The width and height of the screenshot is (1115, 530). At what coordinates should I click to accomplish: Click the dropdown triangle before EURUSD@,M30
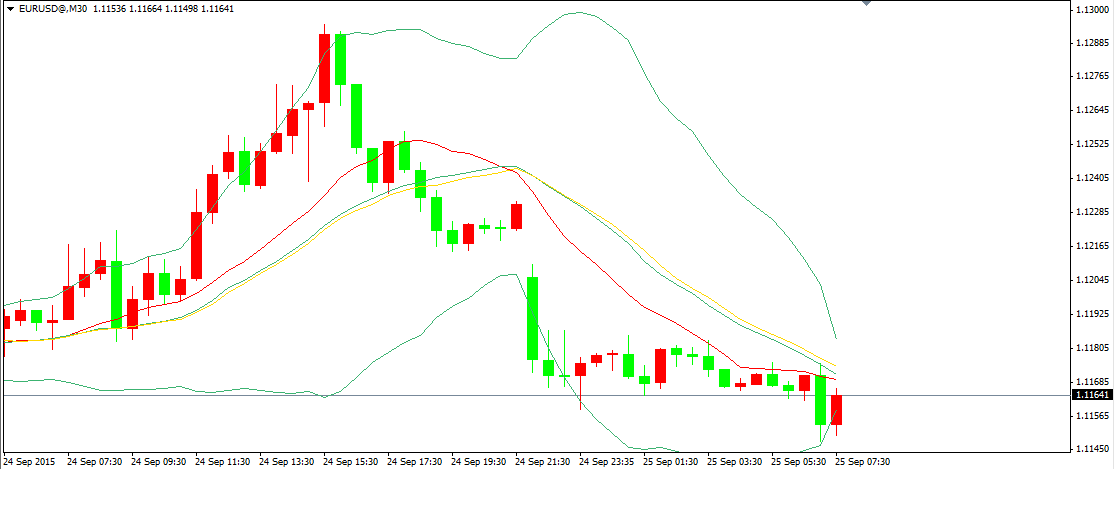(x=9, y=8)
